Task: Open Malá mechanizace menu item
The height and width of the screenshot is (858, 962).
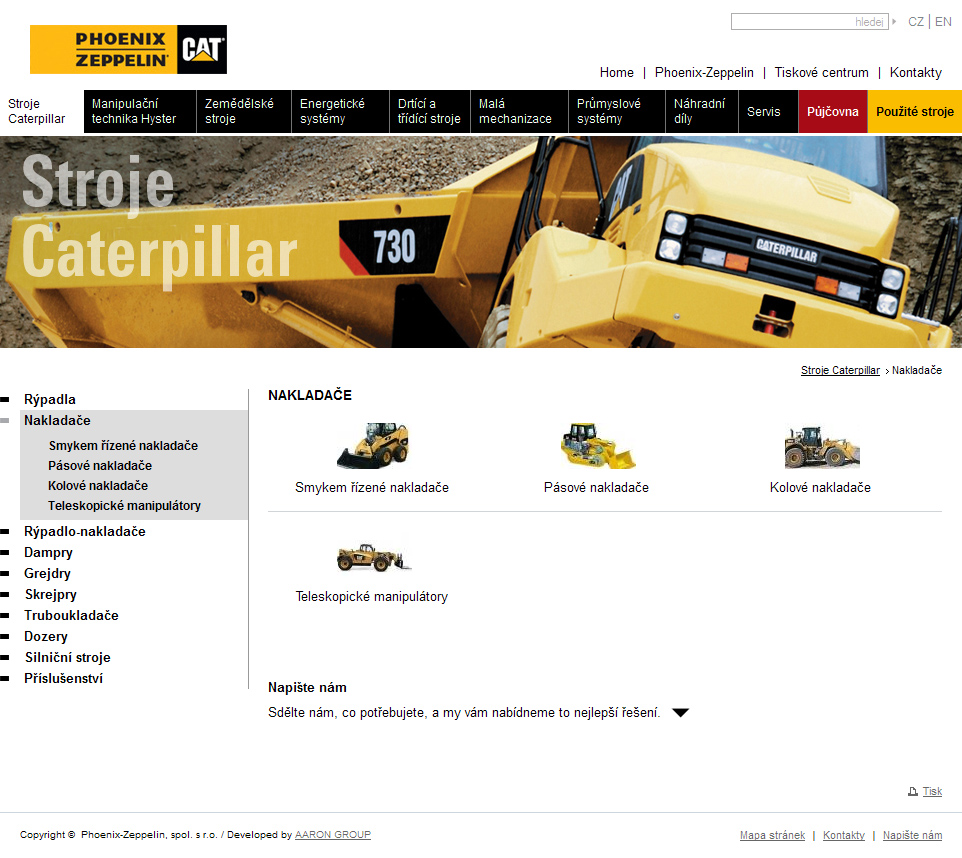Action: pyautogui.click(x=520, y=111)
